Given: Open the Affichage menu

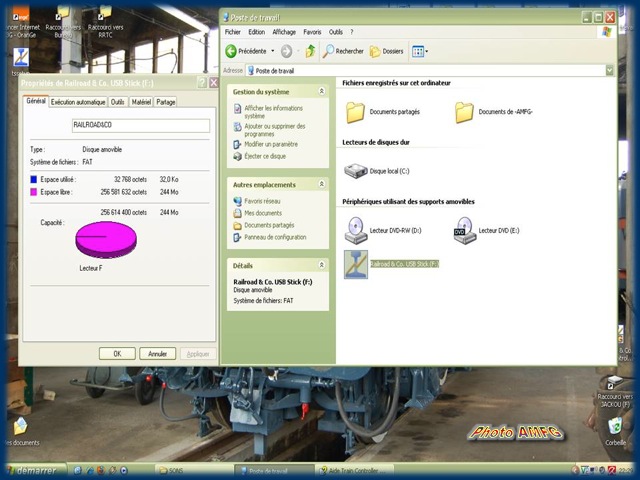Looking at the screenshot, I should pos(284,32).
